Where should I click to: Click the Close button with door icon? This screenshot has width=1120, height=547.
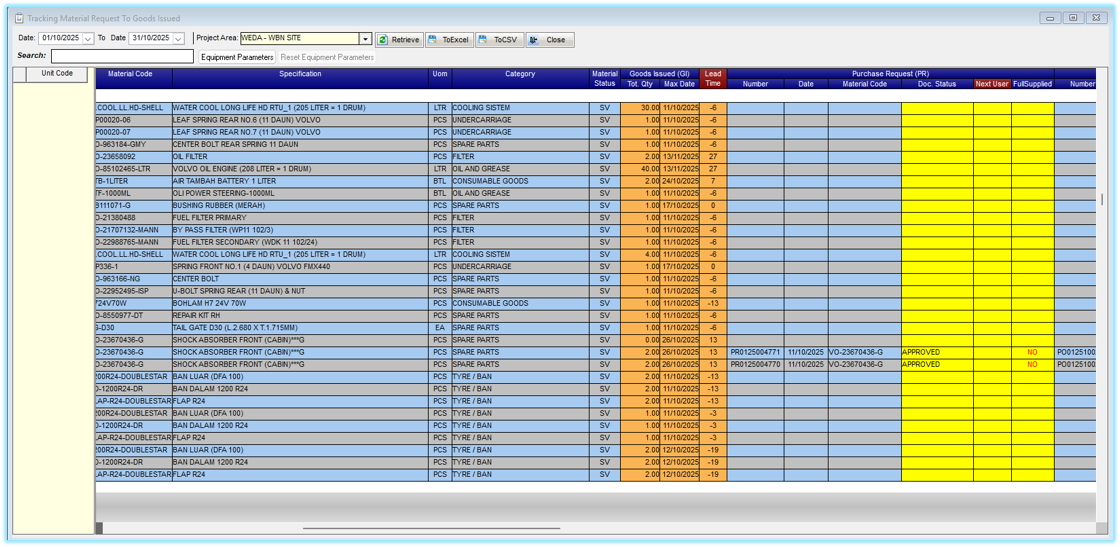click(550, 40)
